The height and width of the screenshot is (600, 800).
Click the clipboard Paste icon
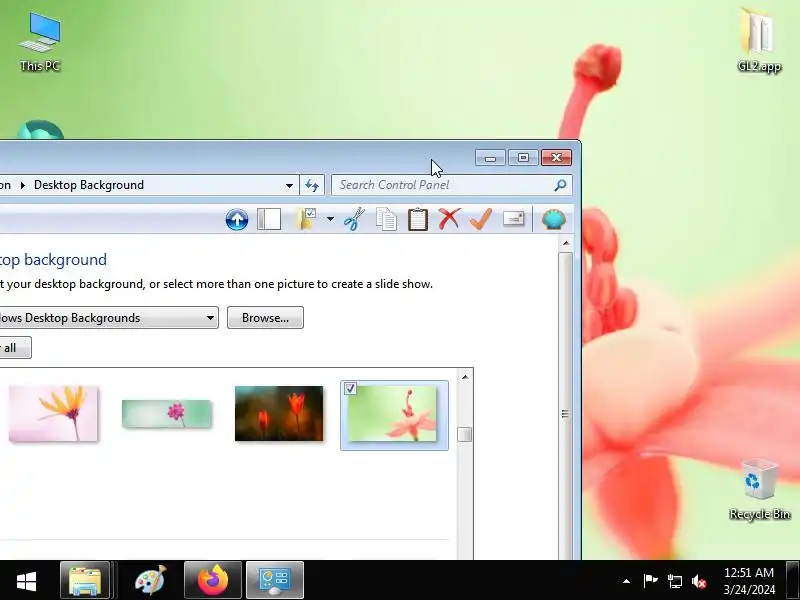coord(418,219)
